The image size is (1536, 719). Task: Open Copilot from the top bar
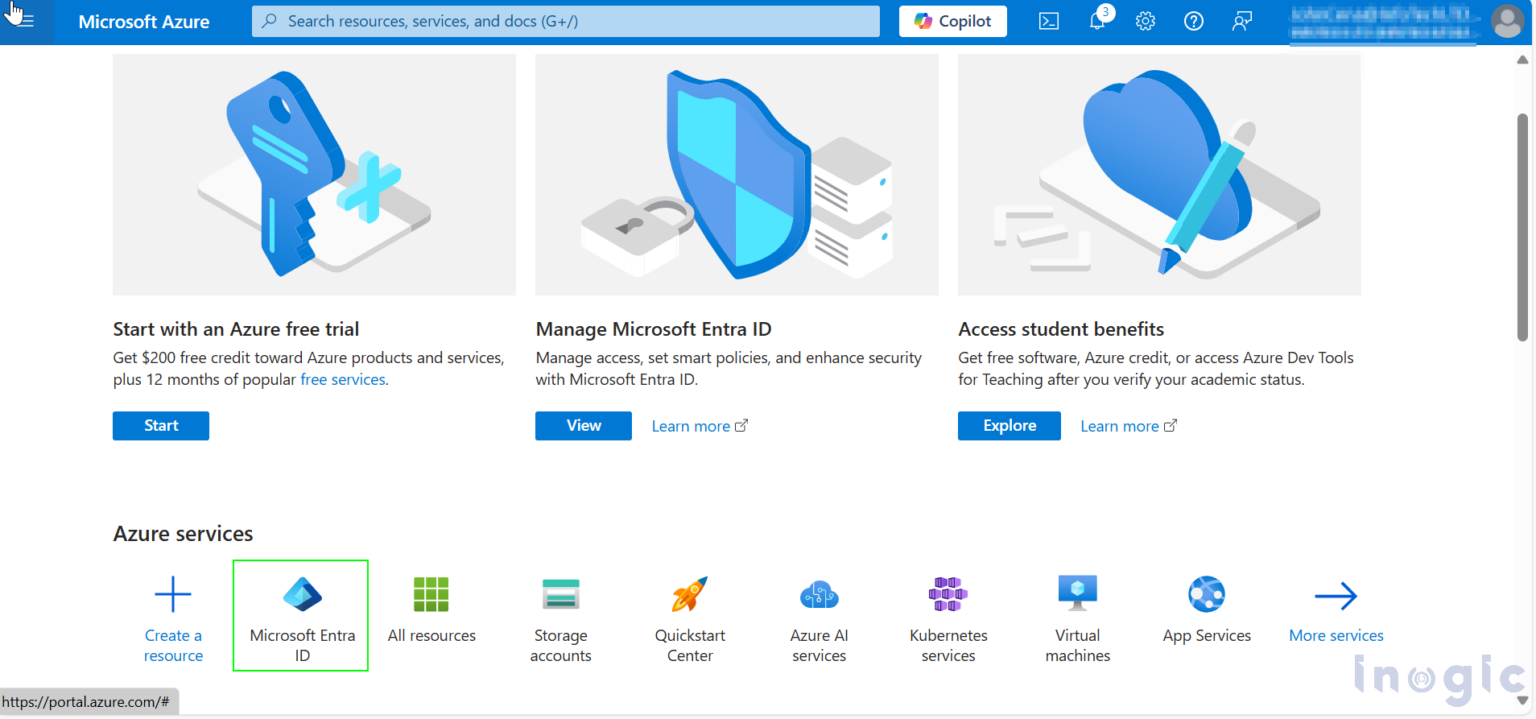tap(952, 21)
